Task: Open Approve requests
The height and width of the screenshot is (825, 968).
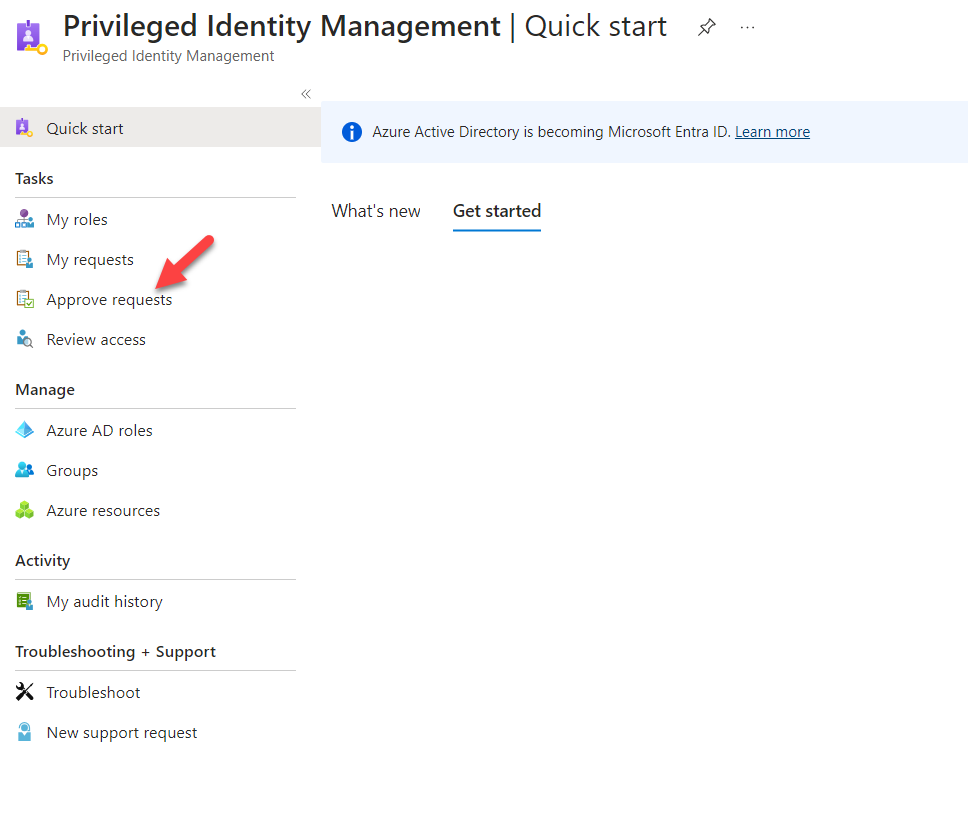Action: click(x=109, y=300)
